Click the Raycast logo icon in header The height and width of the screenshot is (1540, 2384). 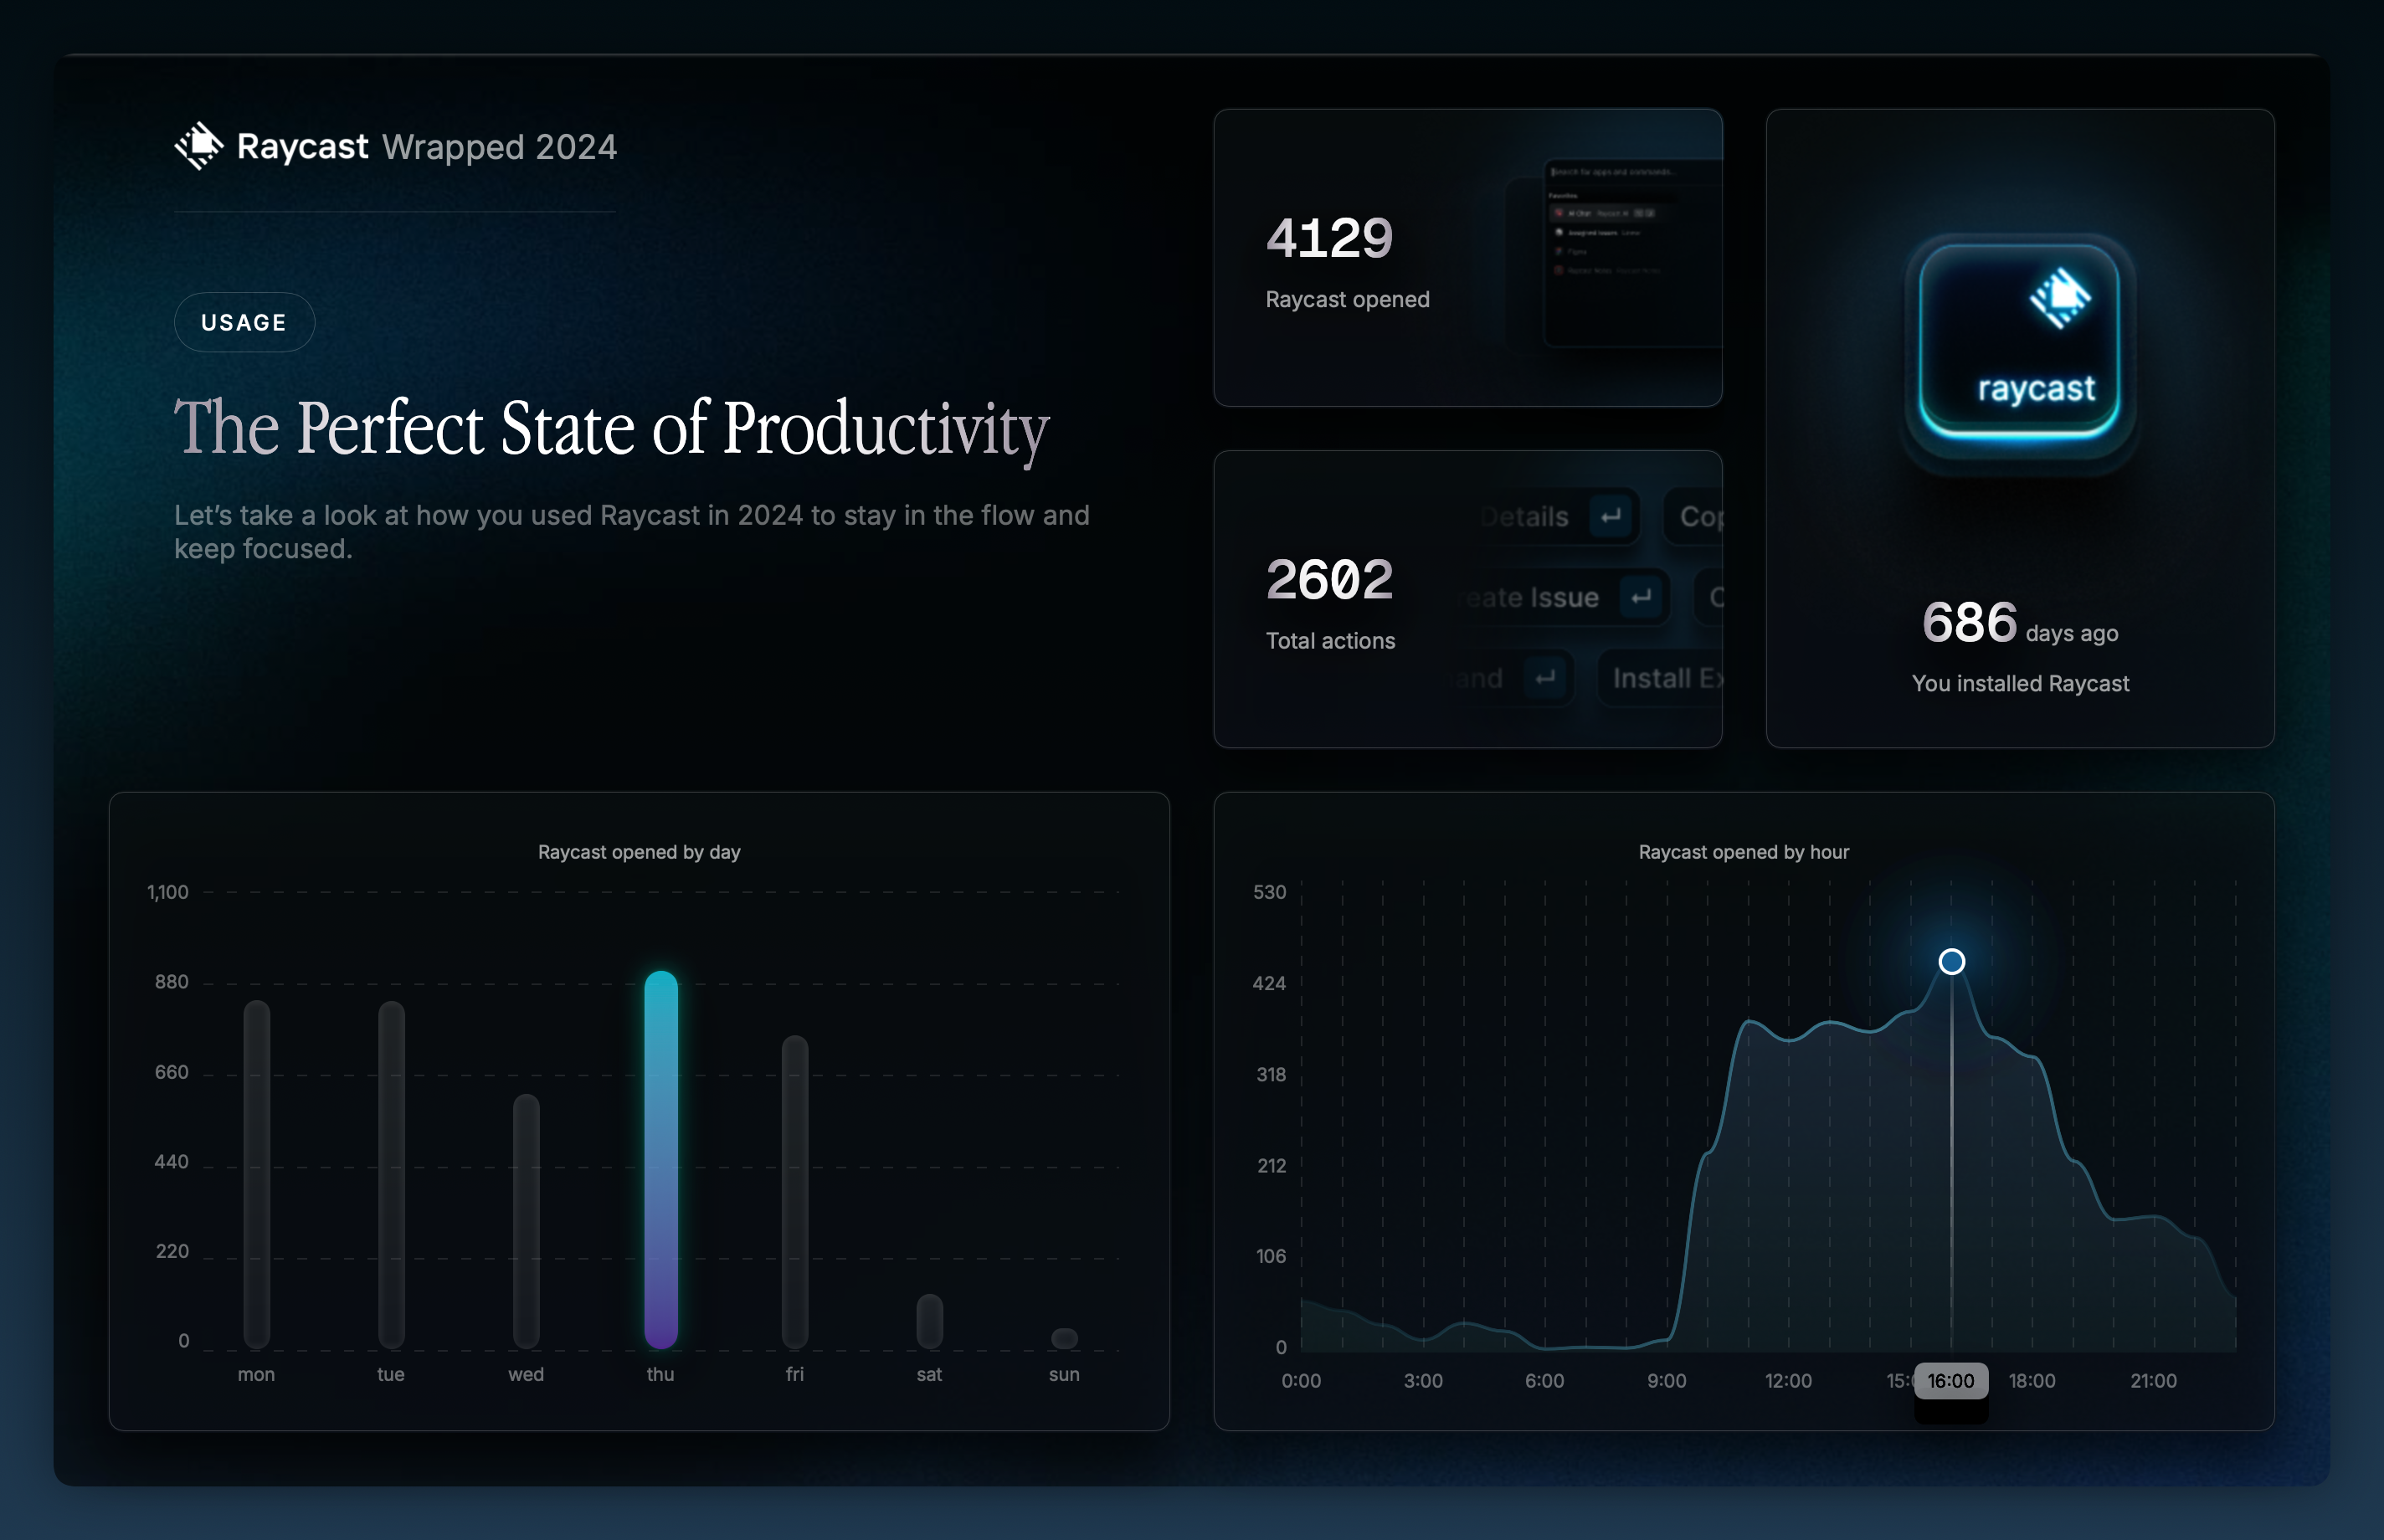(199, 146)
